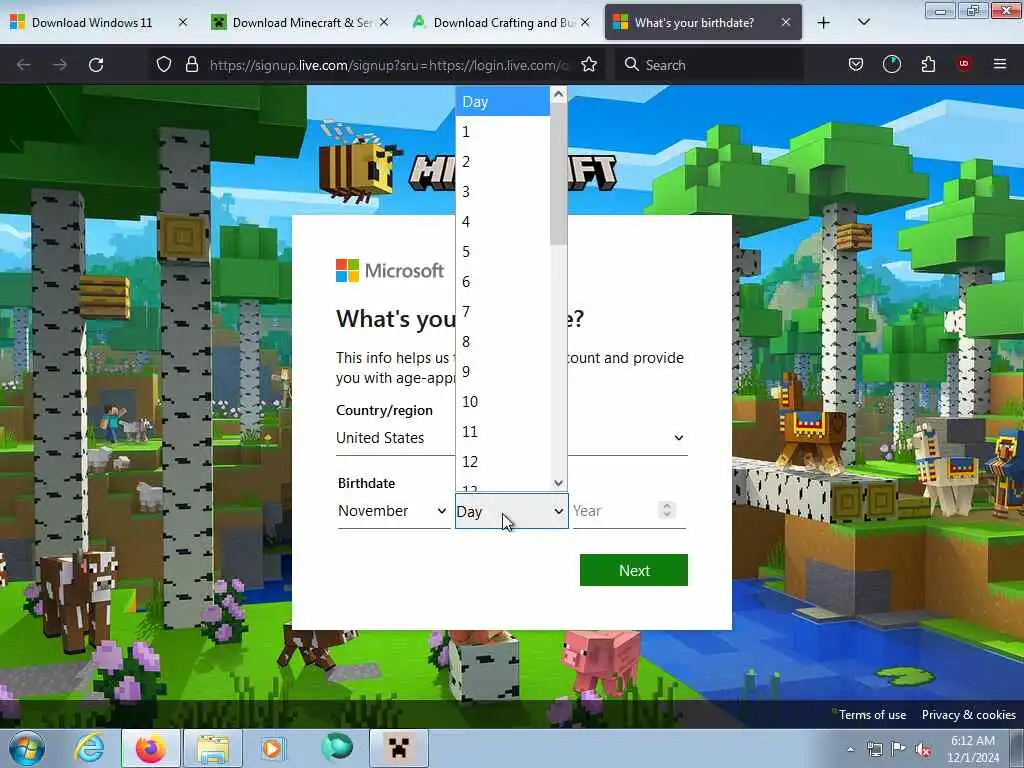Image resolution: width=1024 pixels, height=768 pixels.
Task: Open a new browser tab
Action: (824, 23)
